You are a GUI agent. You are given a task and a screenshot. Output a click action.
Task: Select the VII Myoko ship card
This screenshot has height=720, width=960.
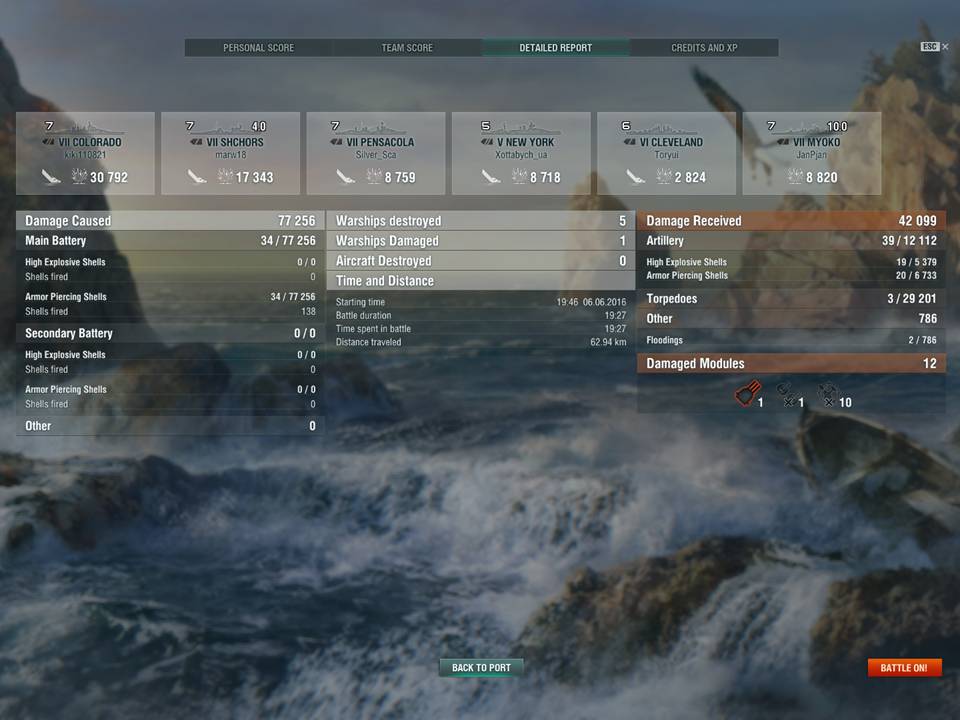click(x=812, y=153)
